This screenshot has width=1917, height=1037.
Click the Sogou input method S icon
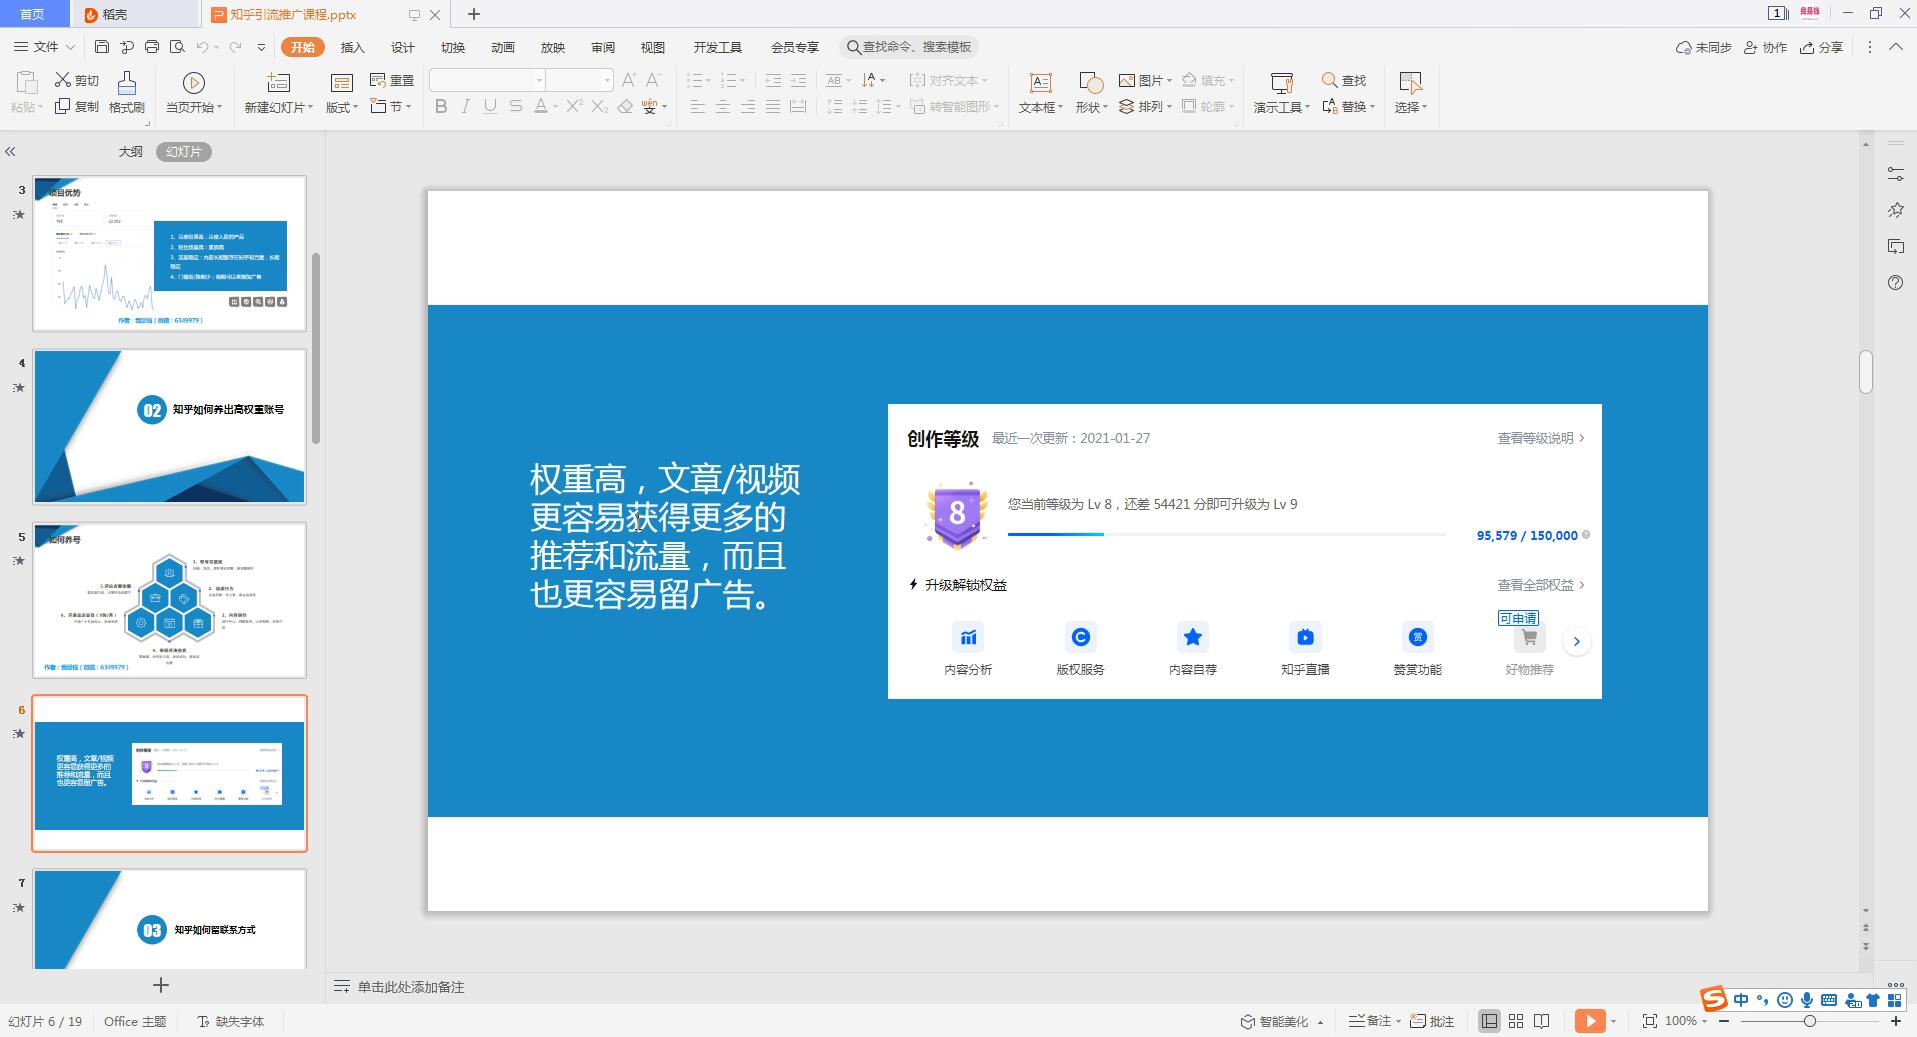pyautogui.click(x=1714, y=999)
